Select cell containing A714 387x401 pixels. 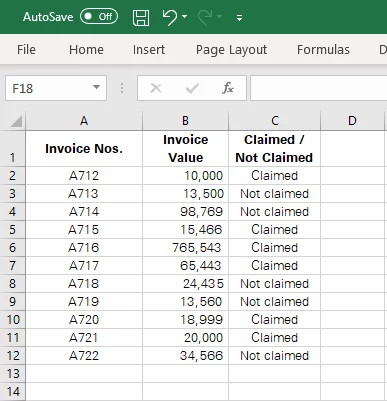[84, 212]
